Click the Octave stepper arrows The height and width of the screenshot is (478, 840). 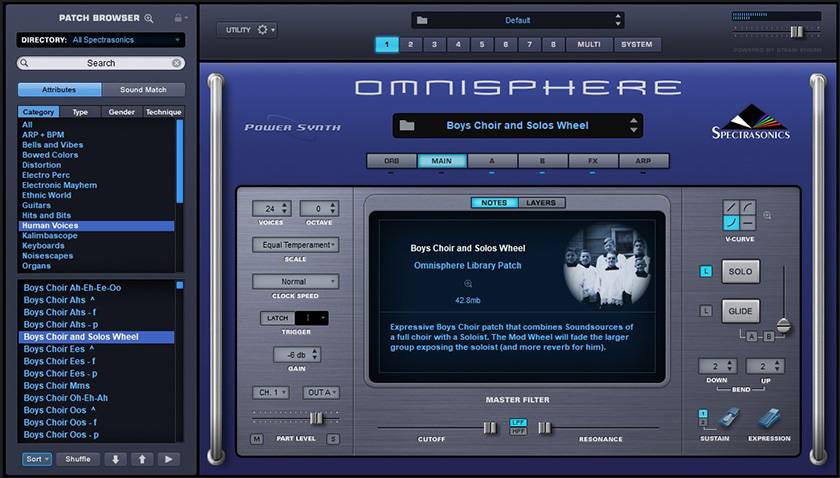[x=333, y=208]
